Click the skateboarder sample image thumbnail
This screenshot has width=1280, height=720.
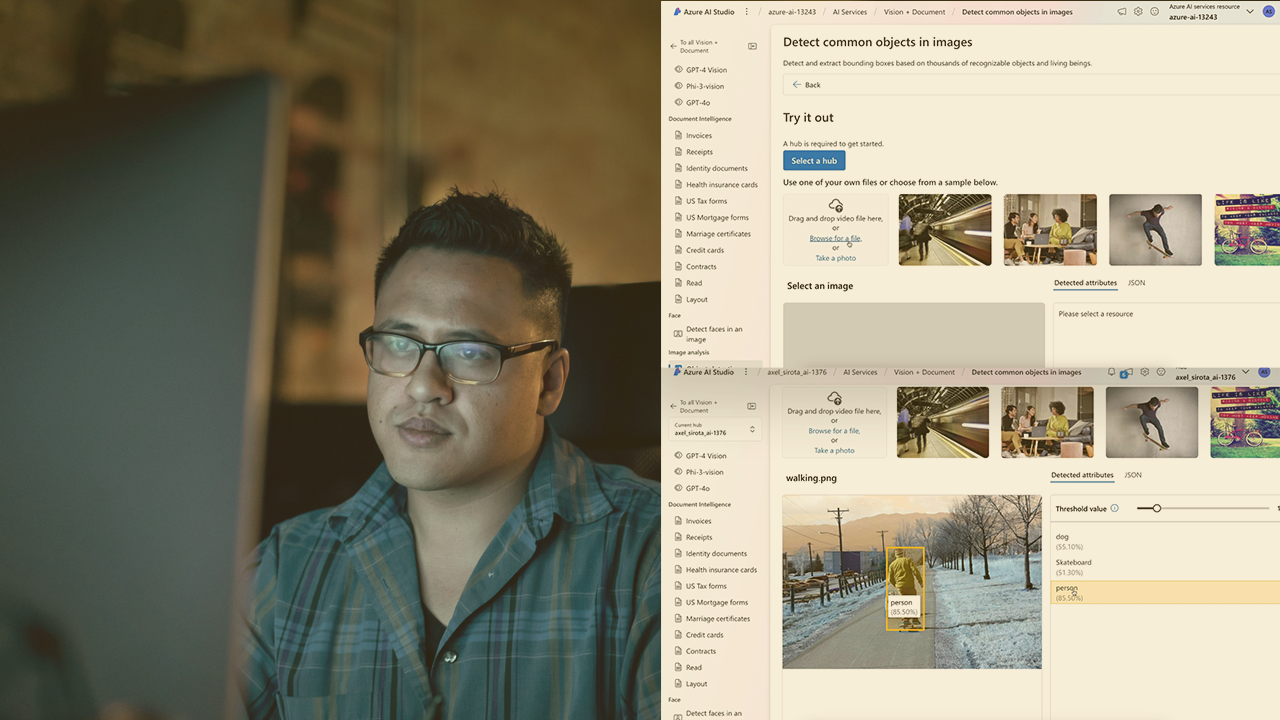(1155, 230)
